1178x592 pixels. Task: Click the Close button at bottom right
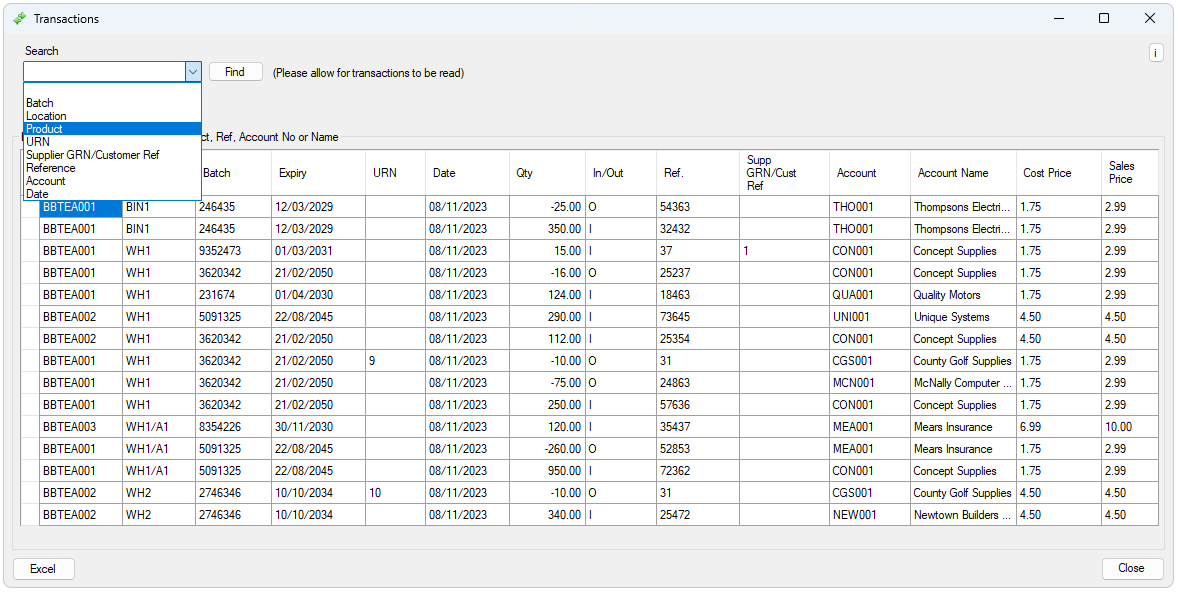(1131, 568)
